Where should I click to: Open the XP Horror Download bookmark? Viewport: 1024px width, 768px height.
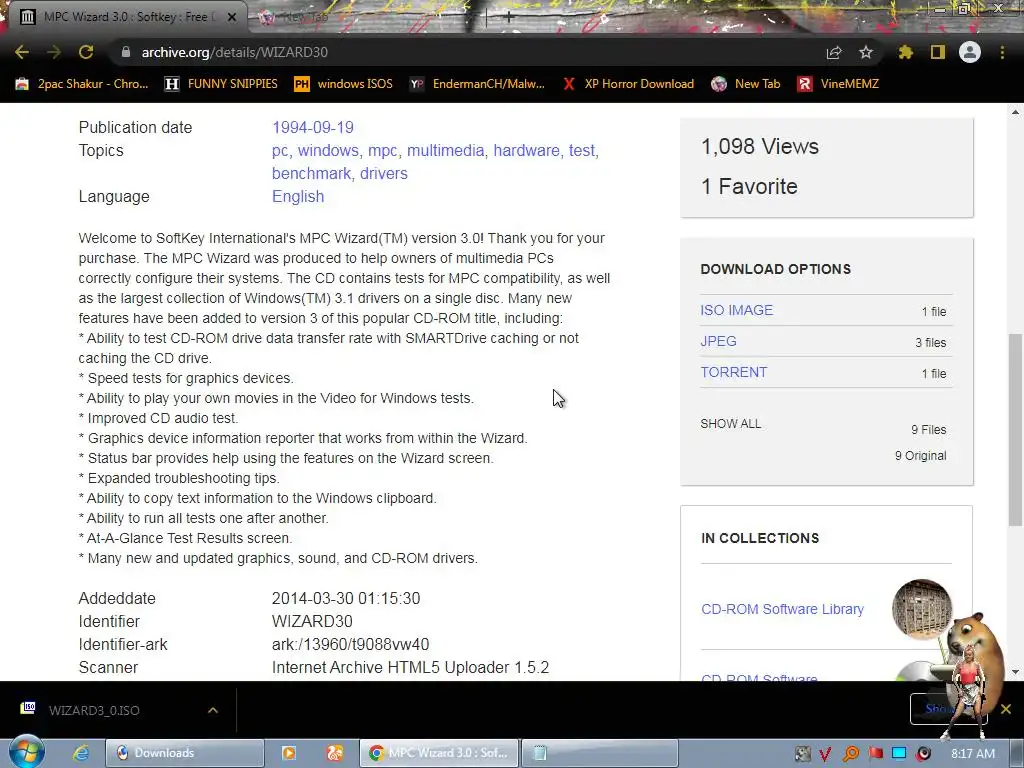click(628, 84)
